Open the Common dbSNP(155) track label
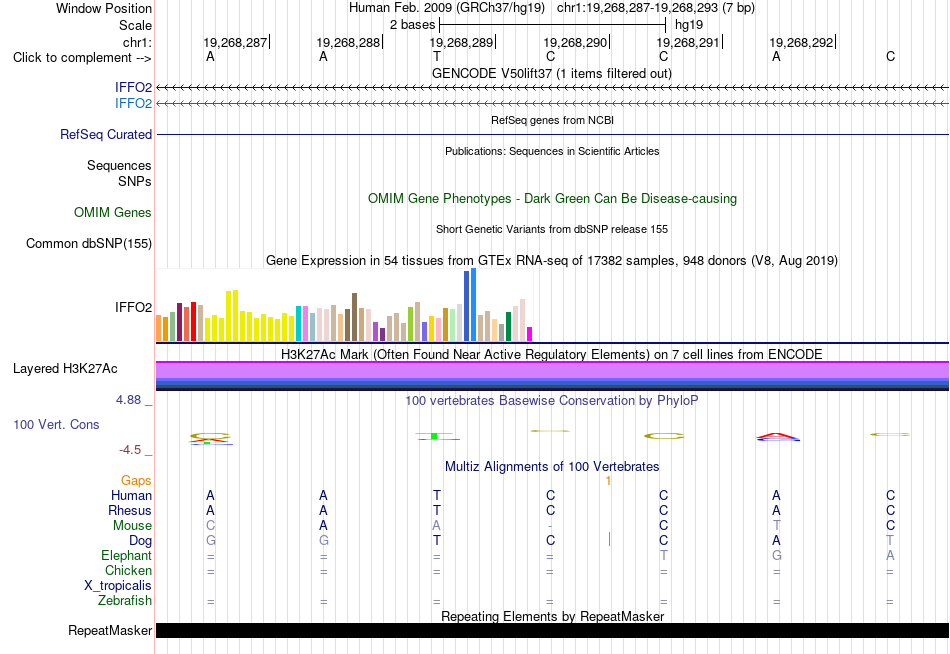This screenshot has width=950, height=654. 88,243
